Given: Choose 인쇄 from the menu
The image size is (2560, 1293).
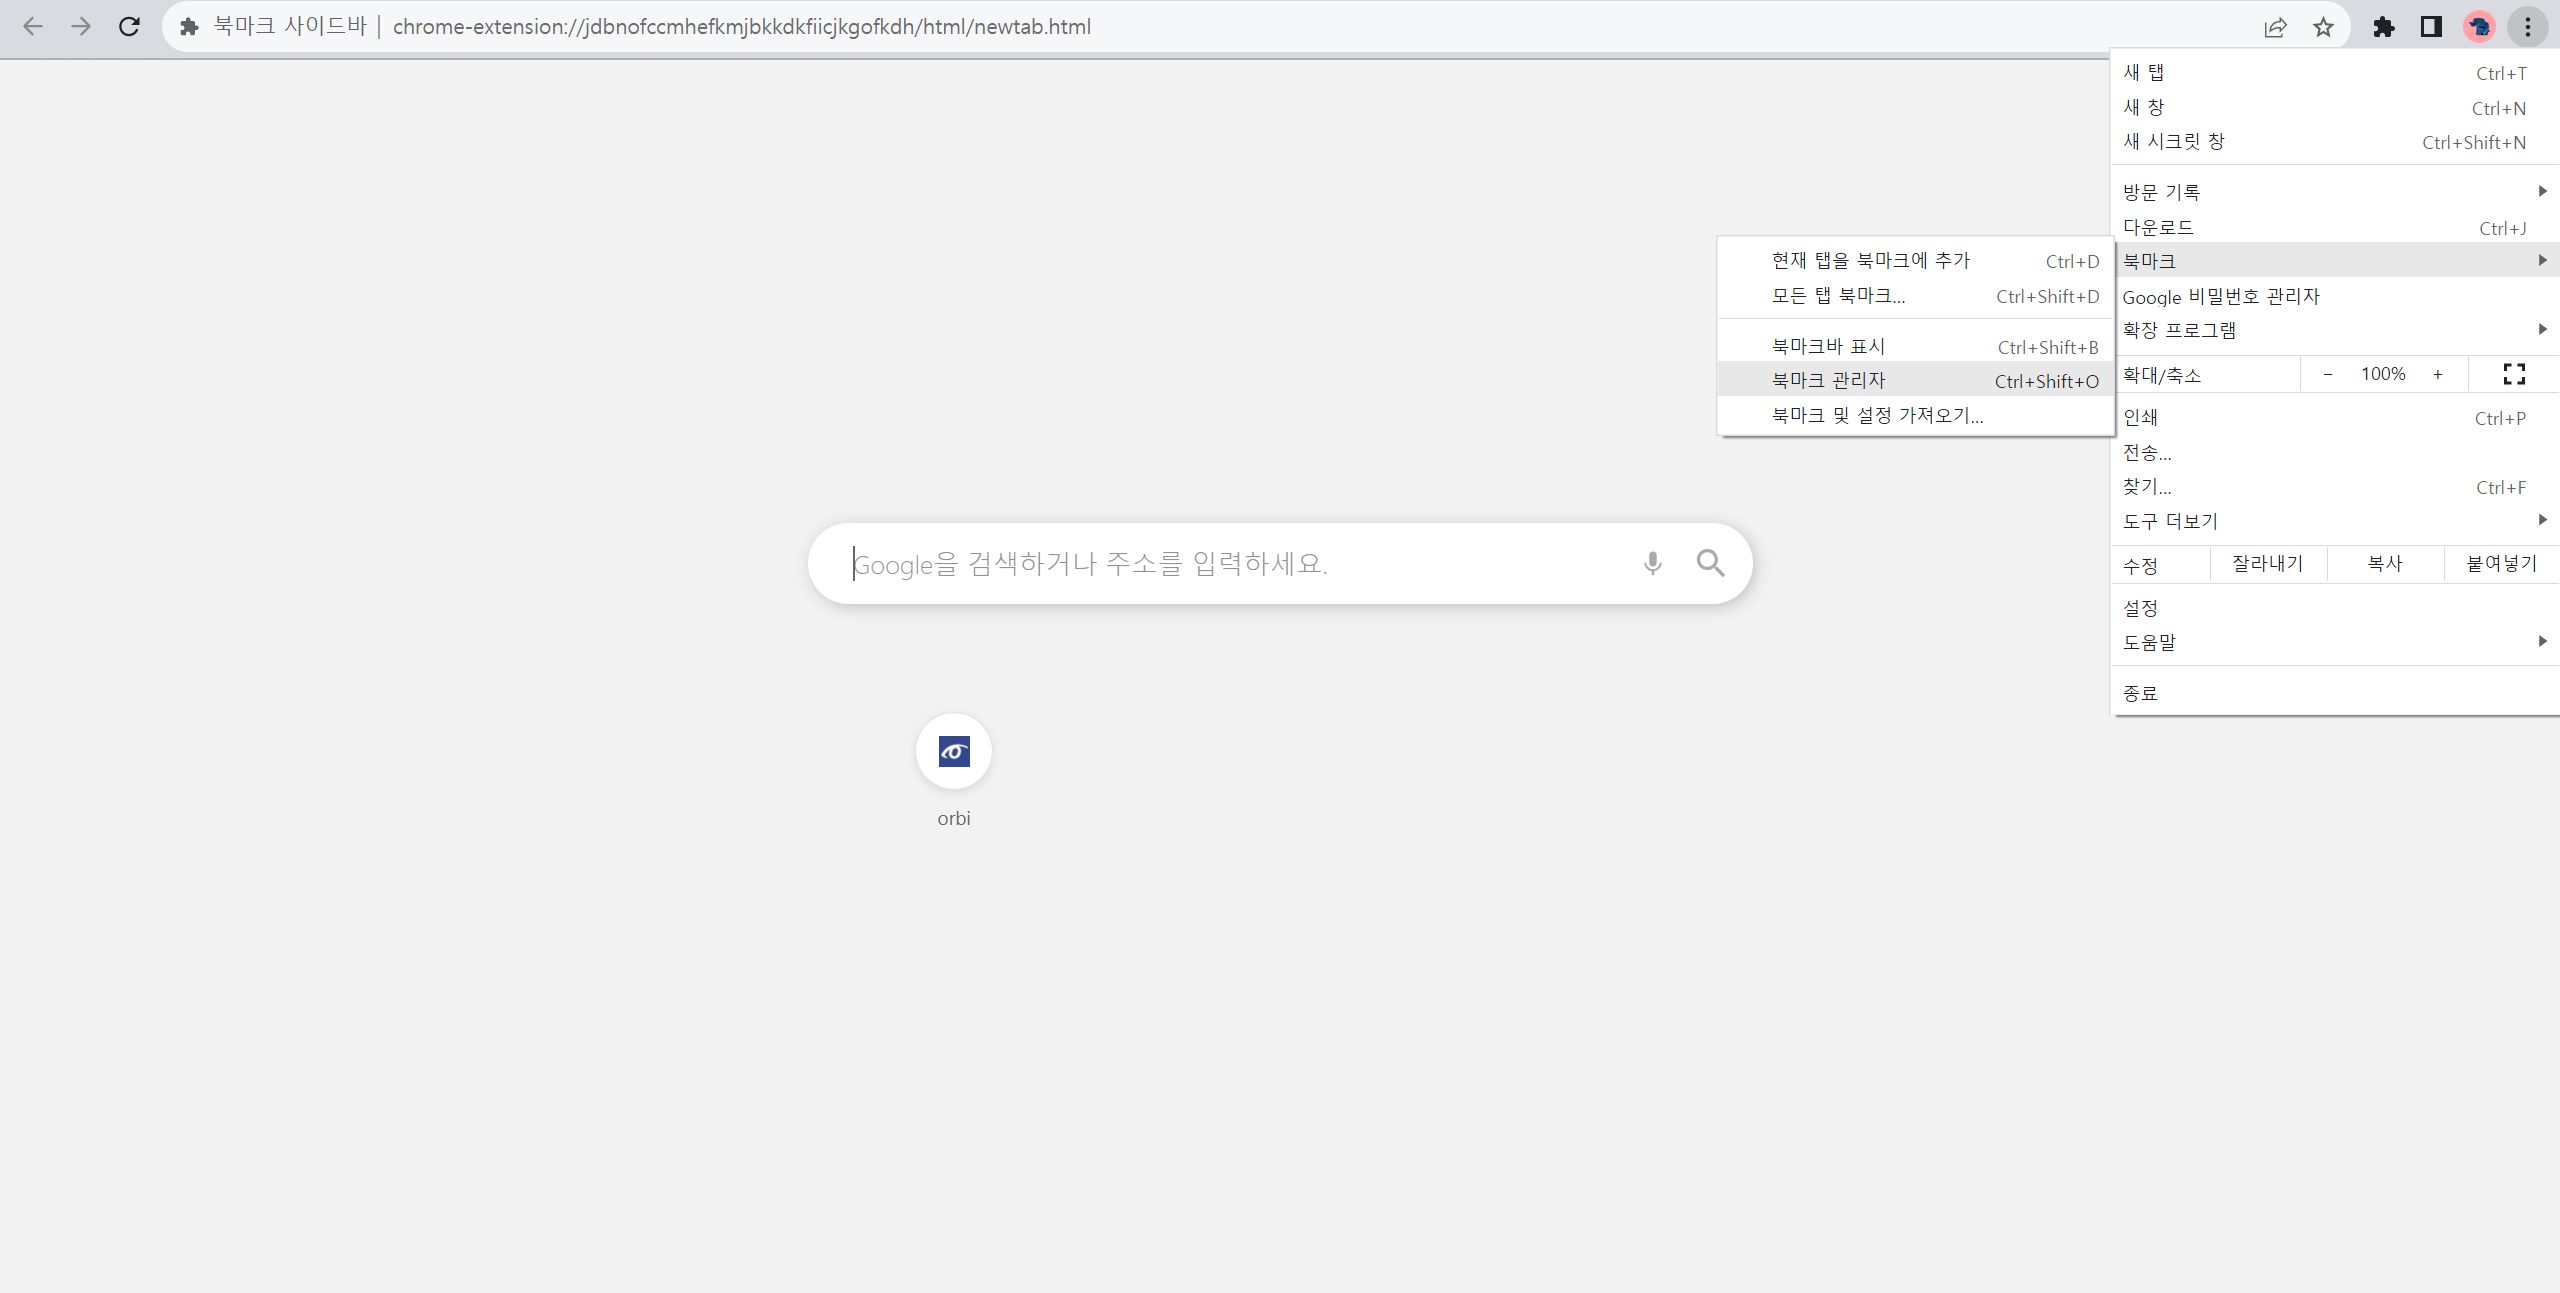Looking at the screenshot, I should click(x=2335, y=418).
